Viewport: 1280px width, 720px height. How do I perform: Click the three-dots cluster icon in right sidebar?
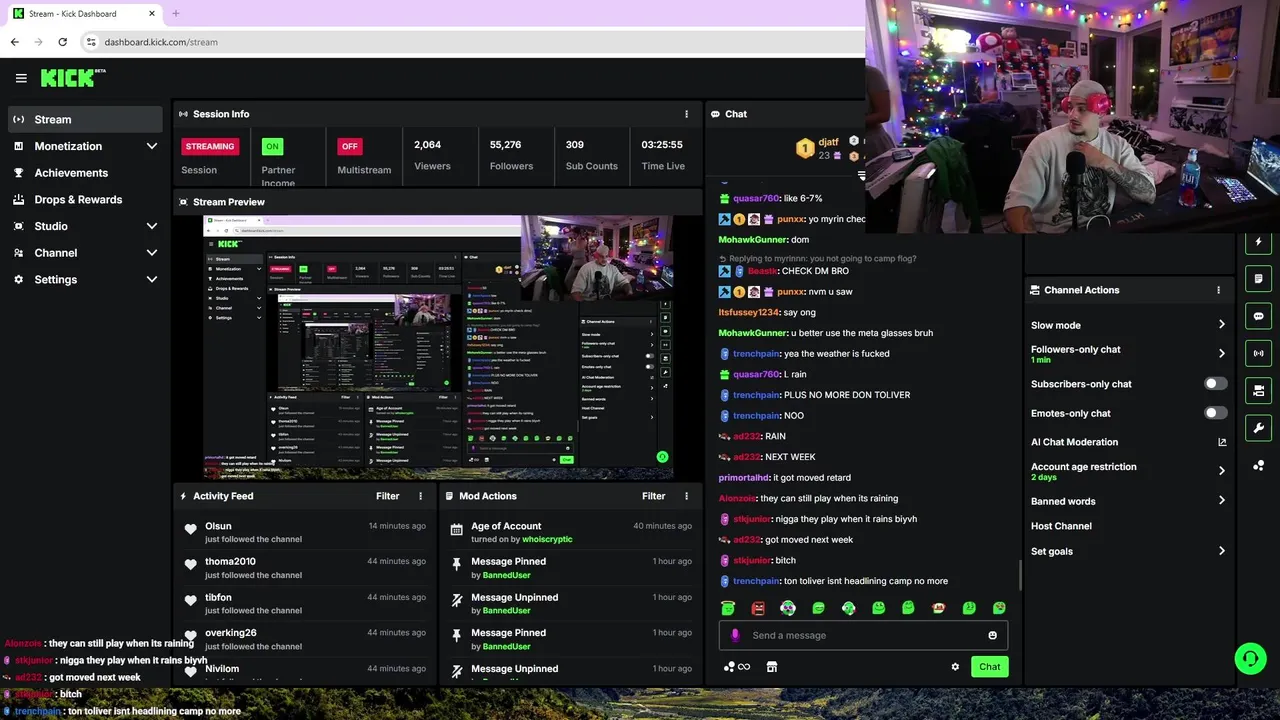(x=1258, y=465)
